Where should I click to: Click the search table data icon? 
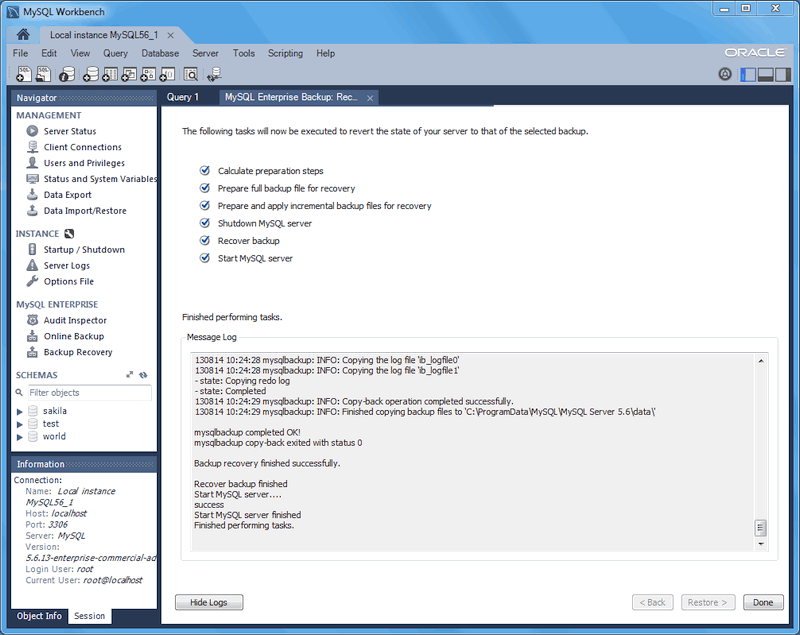191,74
